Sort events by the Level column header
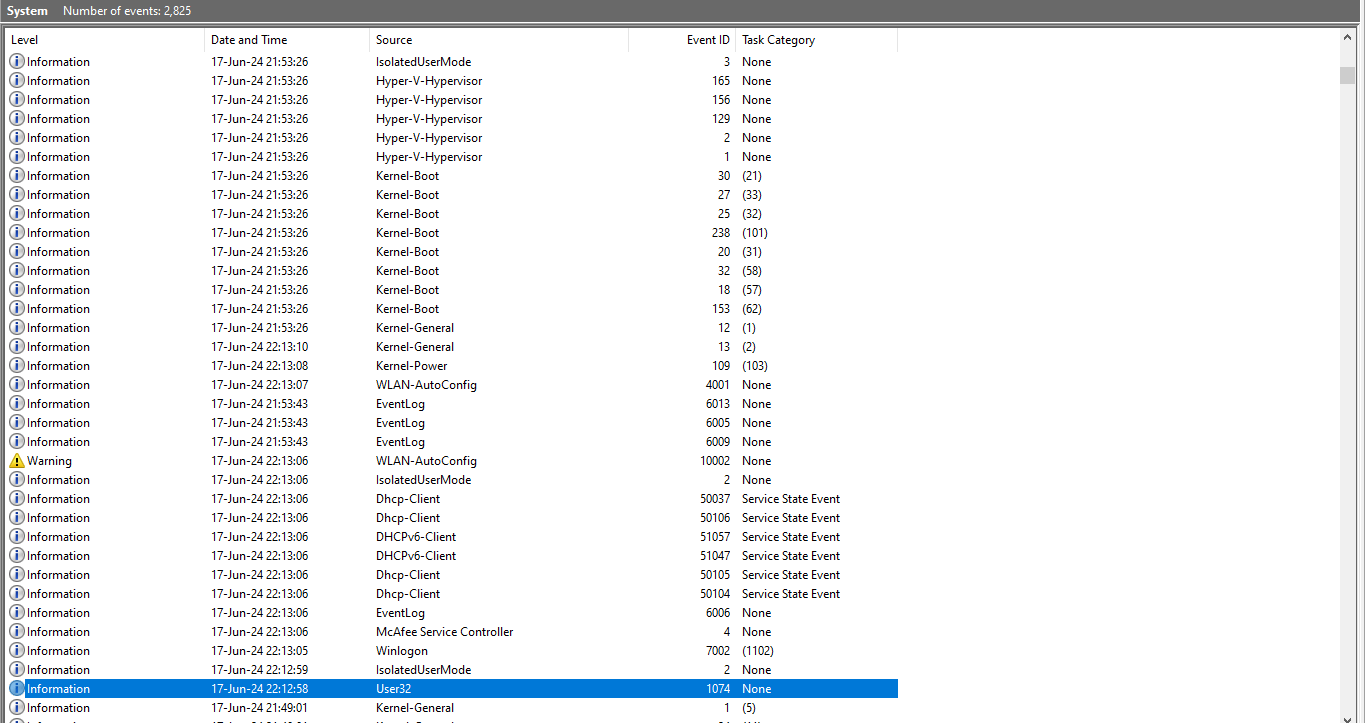This screenshot has width=1365, height=723. (x=104, y=40)
